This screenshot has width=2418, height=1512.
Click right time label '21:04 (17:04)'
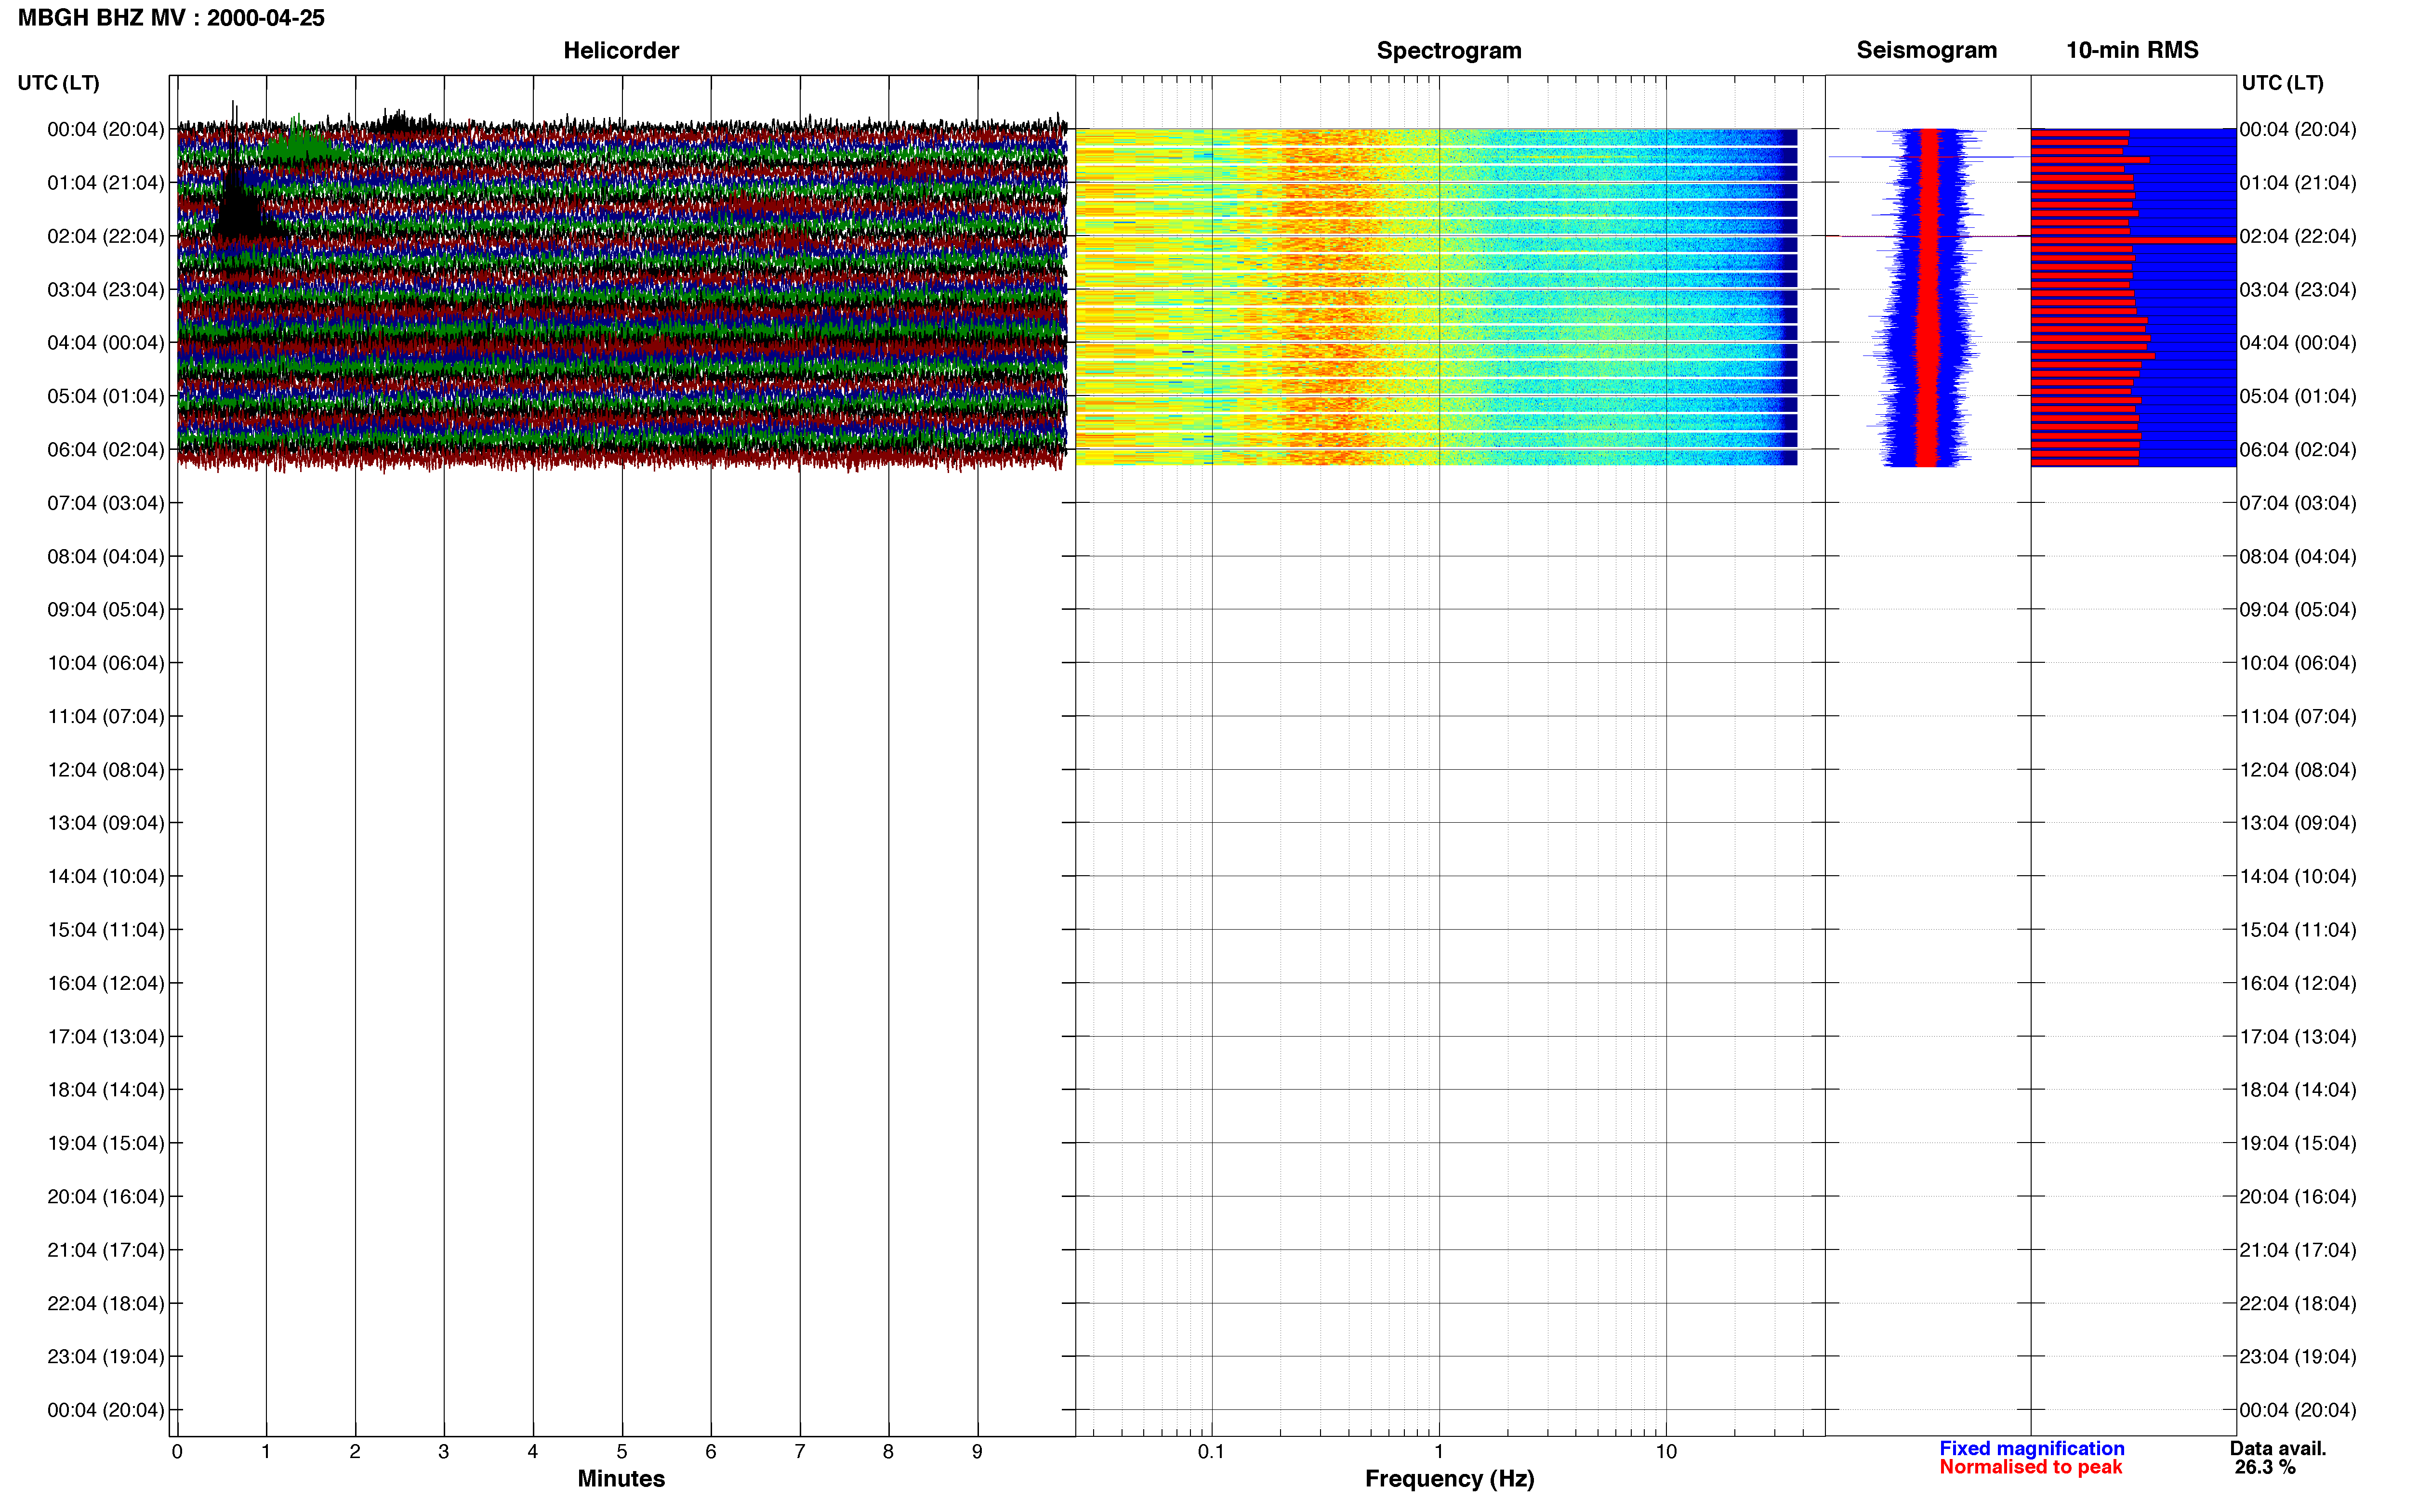(x=2298, y=1249)
